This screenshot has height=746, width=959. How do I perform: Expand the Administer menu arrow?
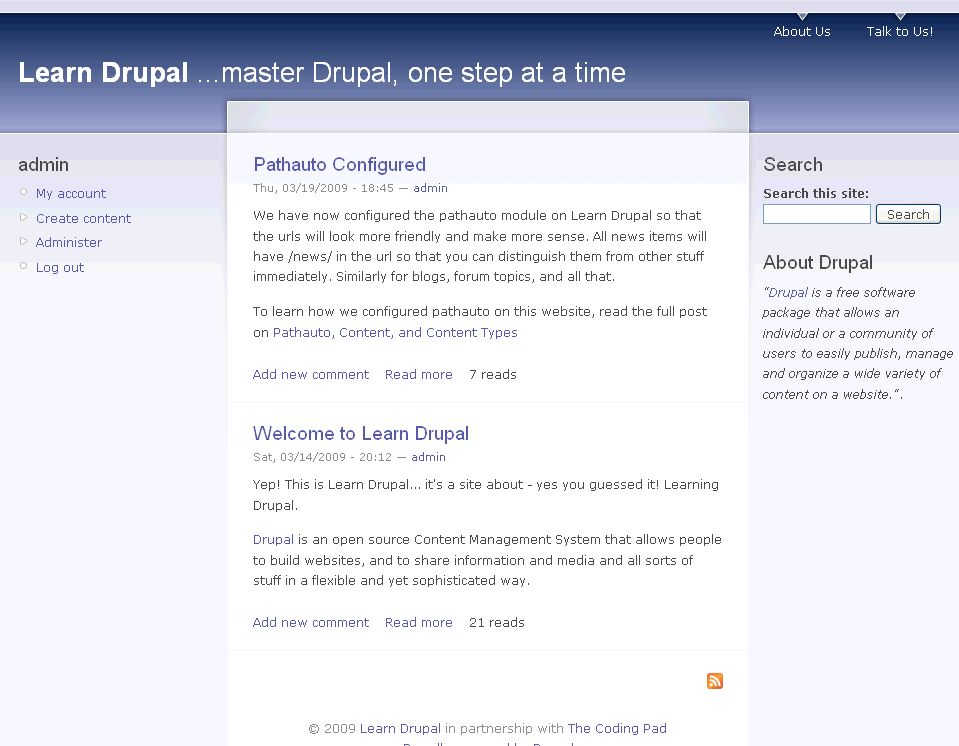click(23, 242)
